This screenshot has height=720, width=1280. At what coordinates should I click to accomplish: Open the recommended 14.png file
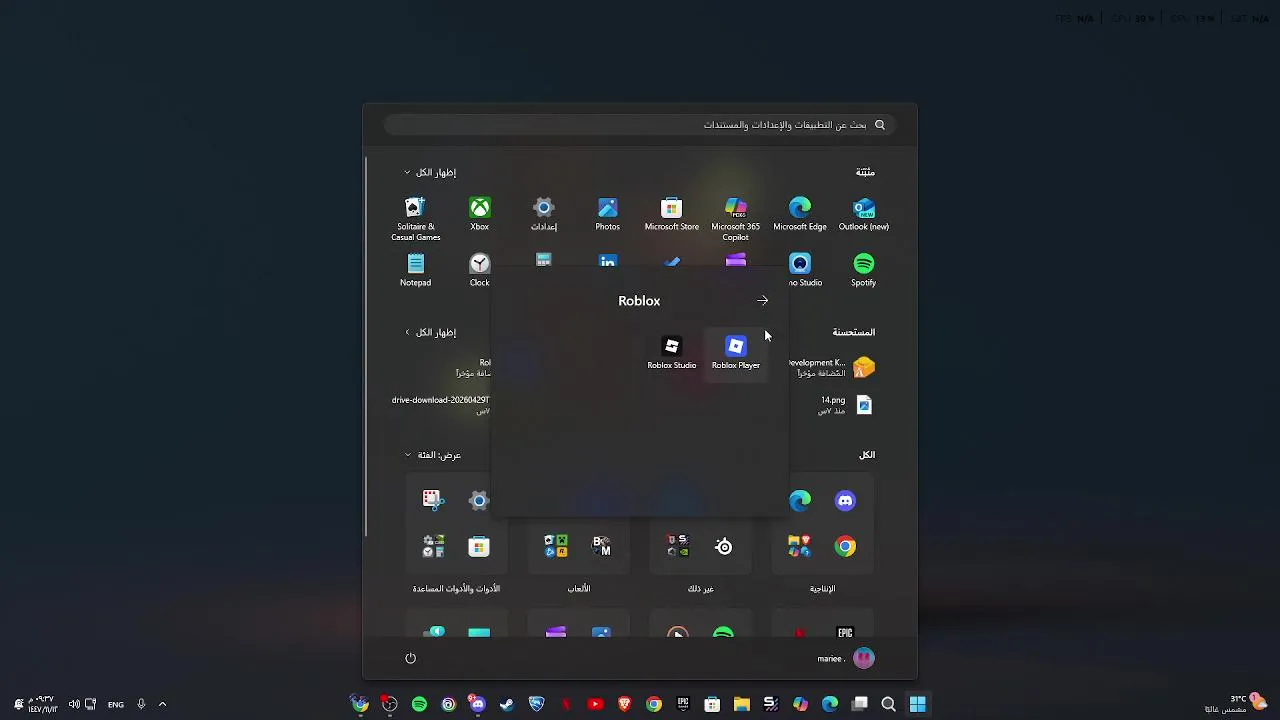845,405
